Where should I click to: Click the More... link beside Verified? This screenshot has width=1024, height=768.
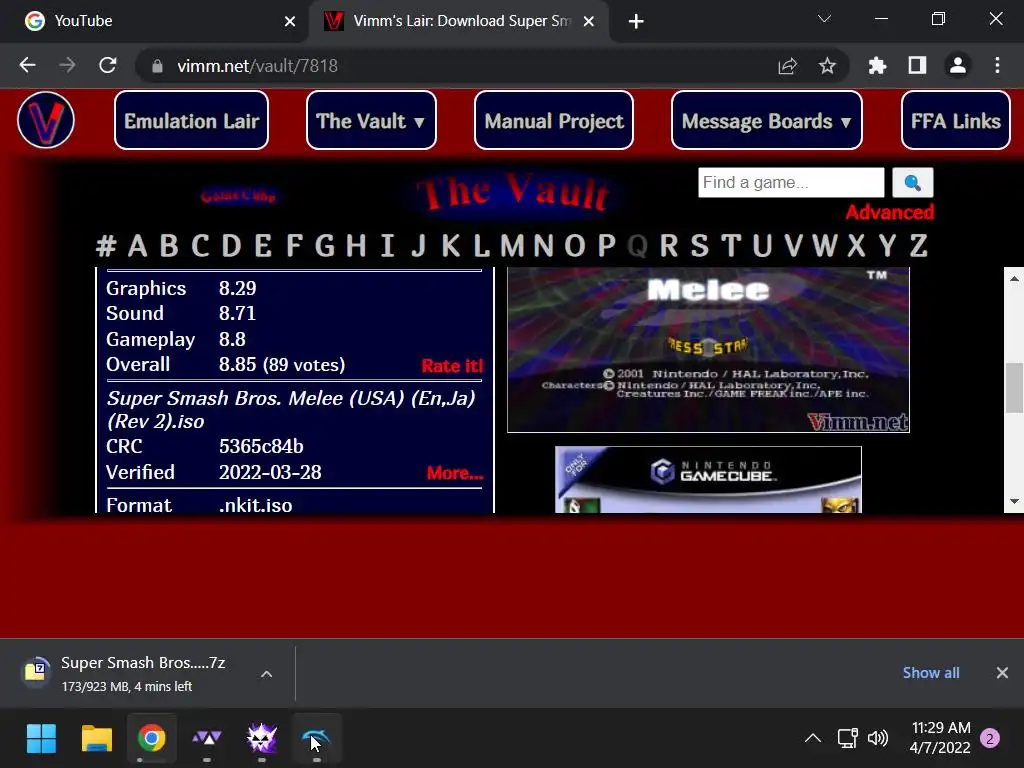[455, 473]
